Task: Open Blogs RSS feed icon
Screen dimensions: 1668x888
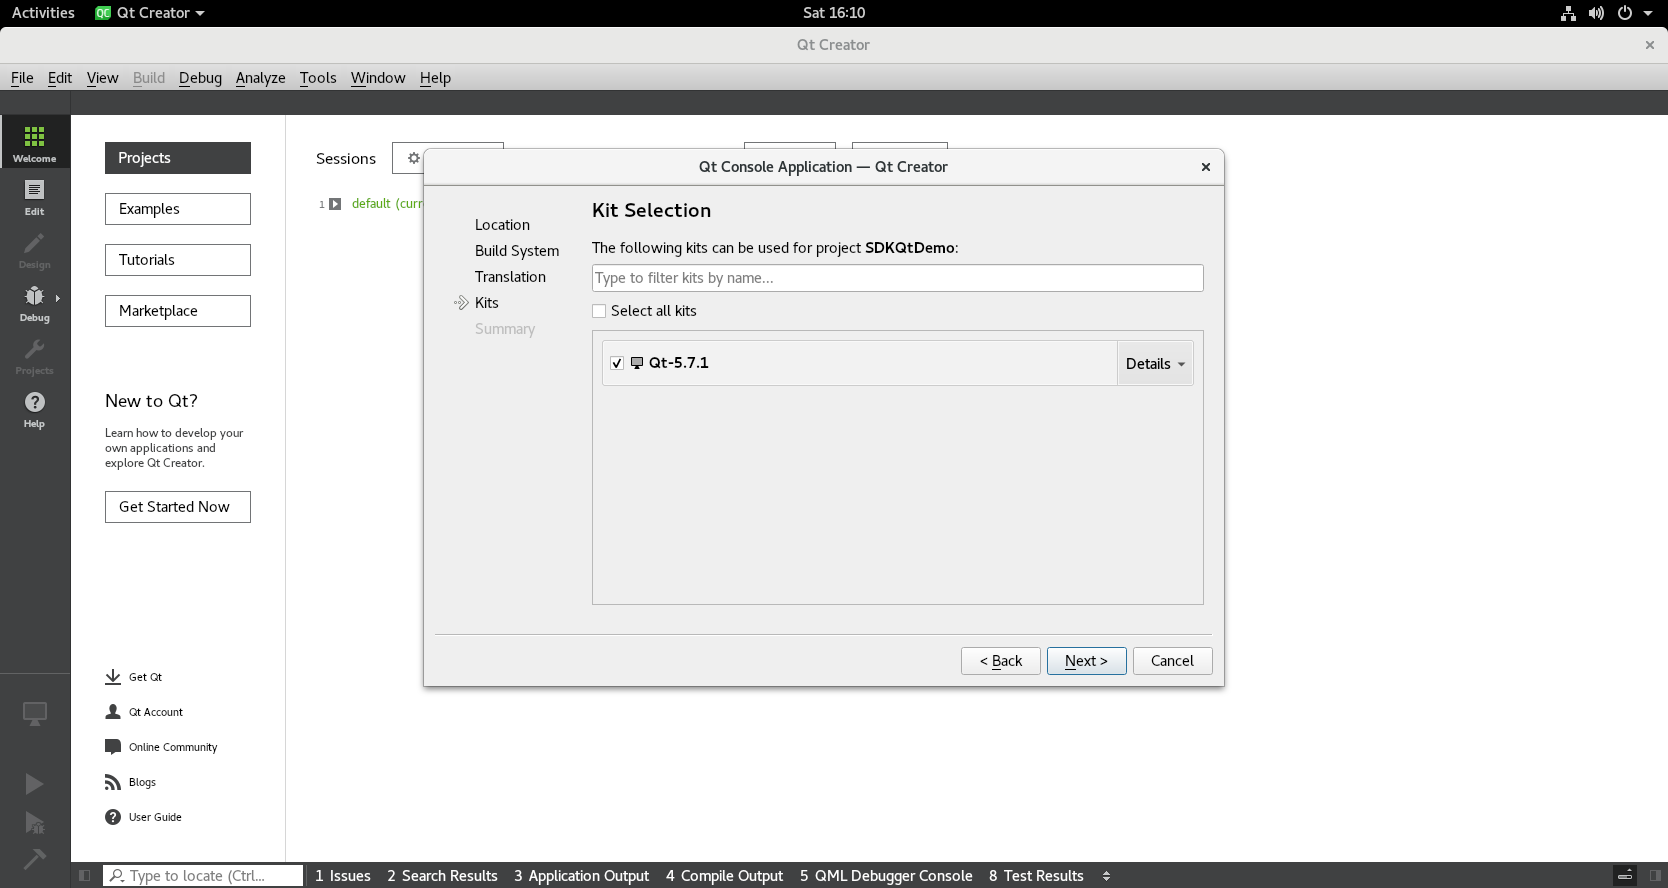Action: click(113, 782)
